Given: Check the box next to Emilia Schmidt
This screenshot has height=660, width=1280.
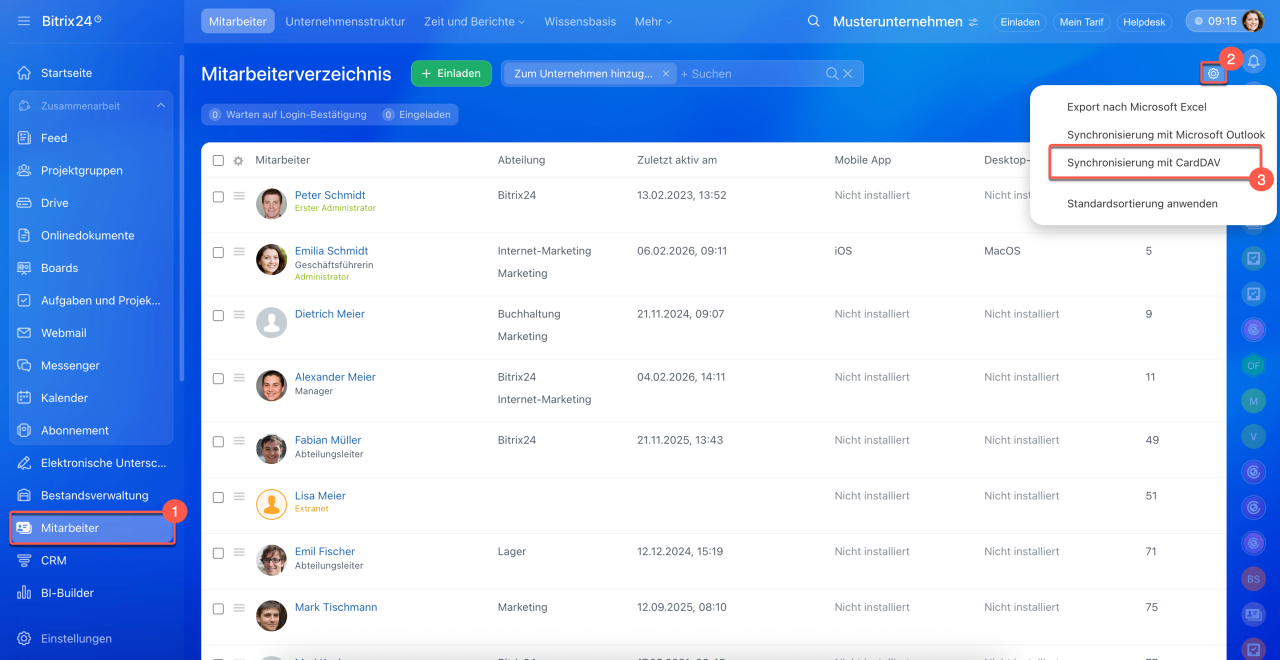Looking at the screenshot, I should [218, 253].
